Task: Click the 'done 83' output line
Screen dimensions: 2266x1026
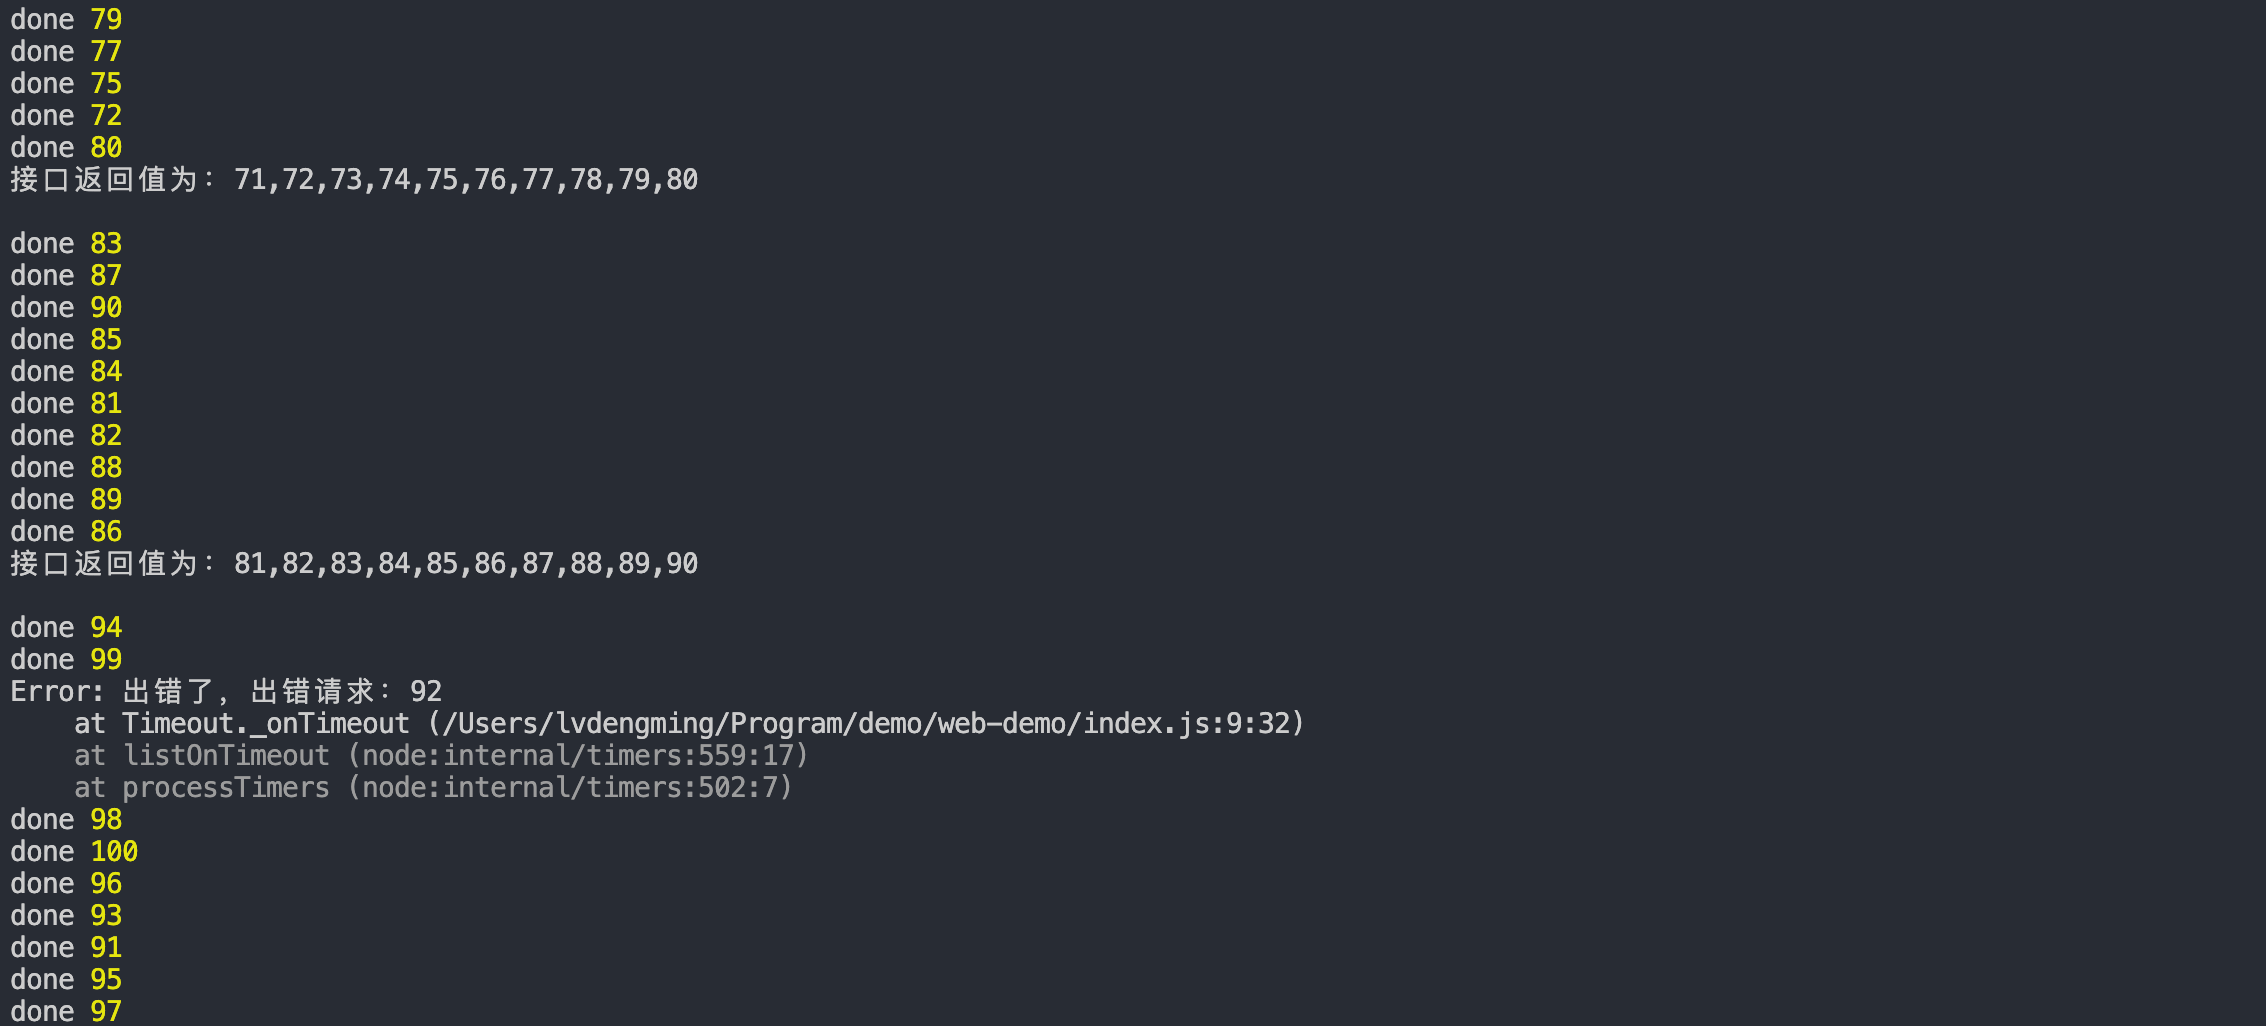Action: tap(66, 243)
